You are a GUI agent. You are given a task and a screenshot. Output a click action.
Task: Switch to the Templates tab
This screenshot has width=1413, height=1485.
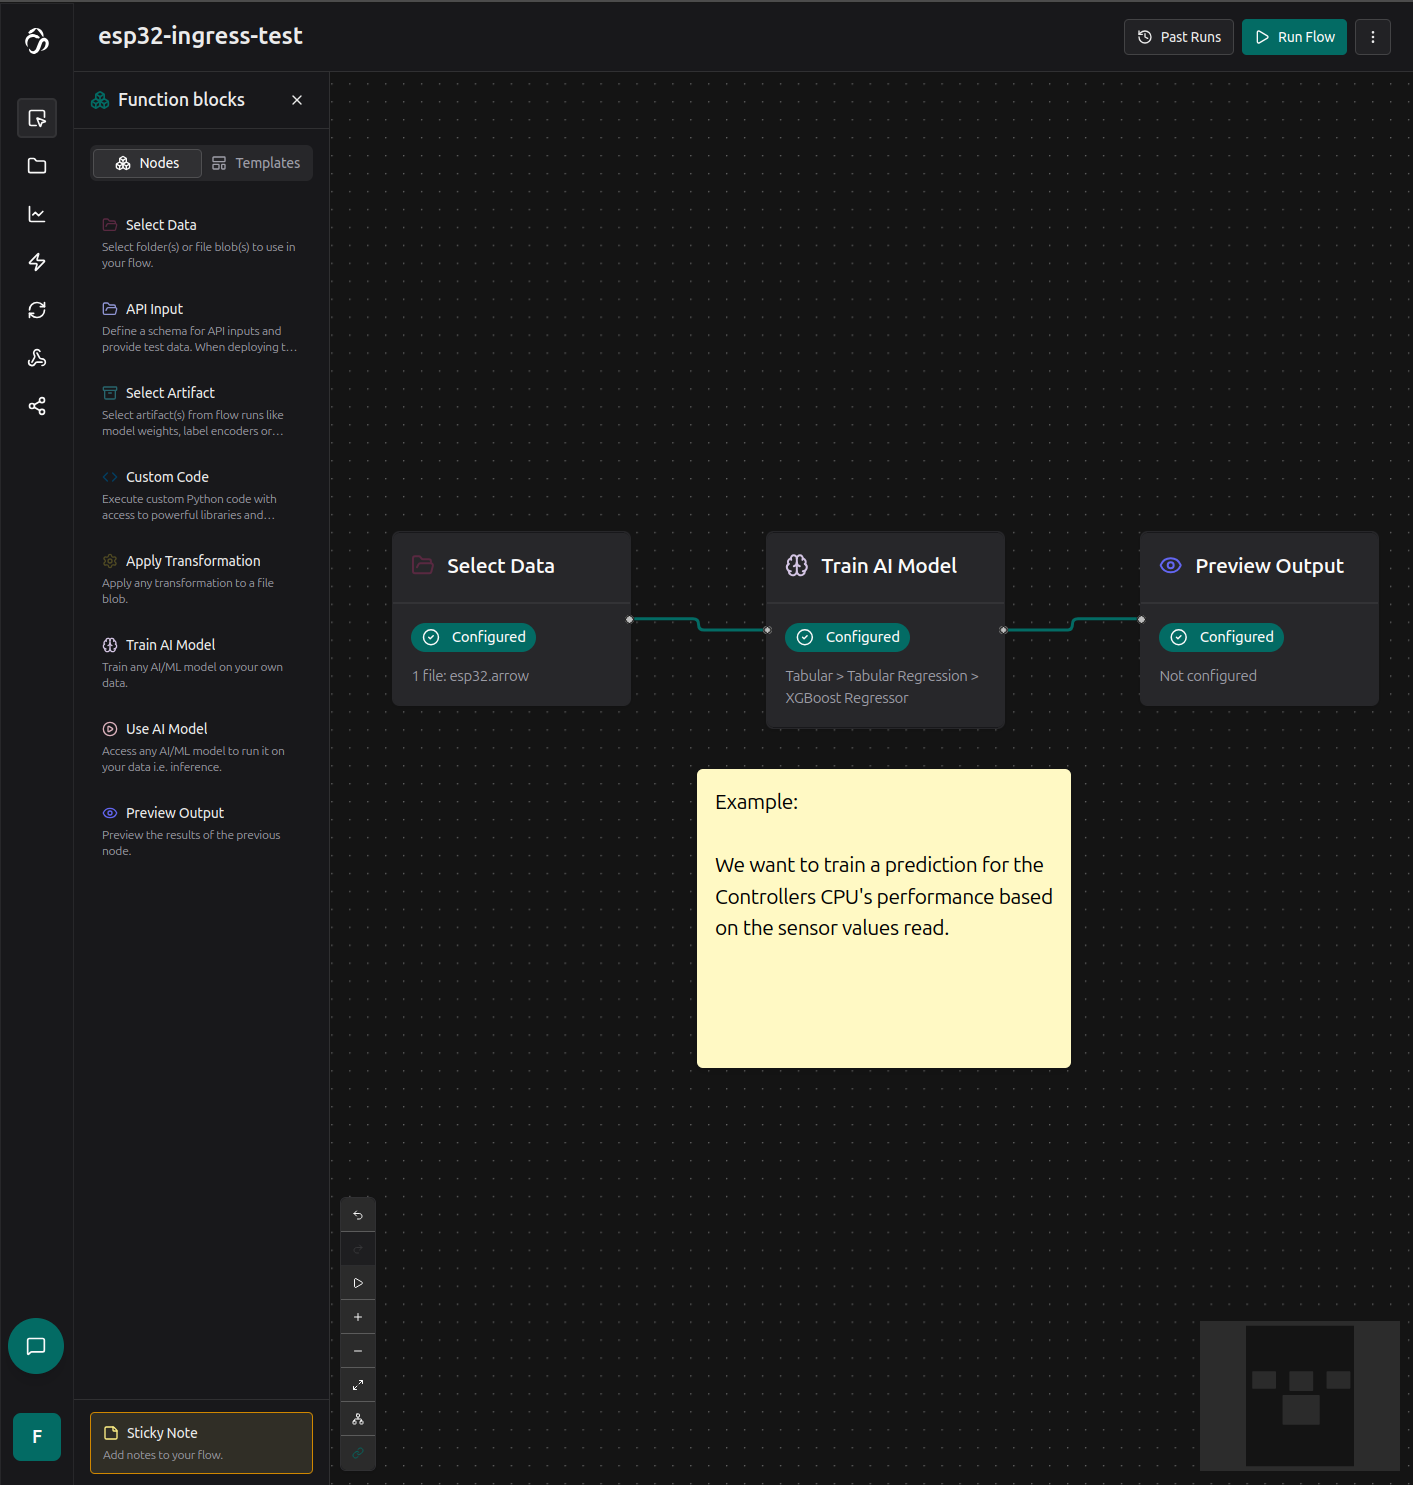[x=257, y=163]
